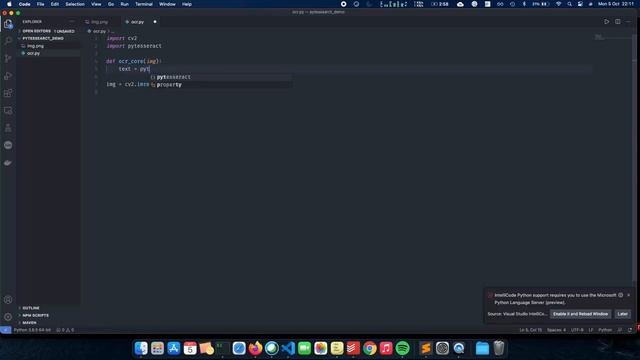
Task: Change language mode Python in status bar
Action: click(x=605, y=330)
